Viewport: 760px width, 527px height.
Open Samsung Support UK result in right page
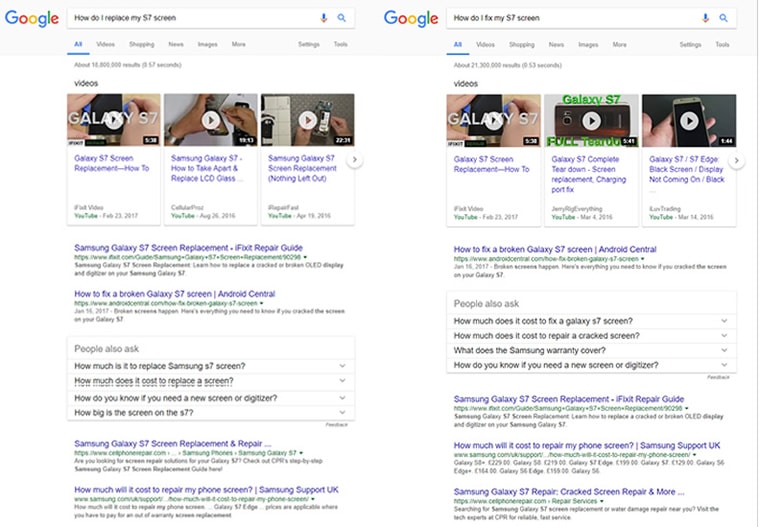[x=587, y=445]
